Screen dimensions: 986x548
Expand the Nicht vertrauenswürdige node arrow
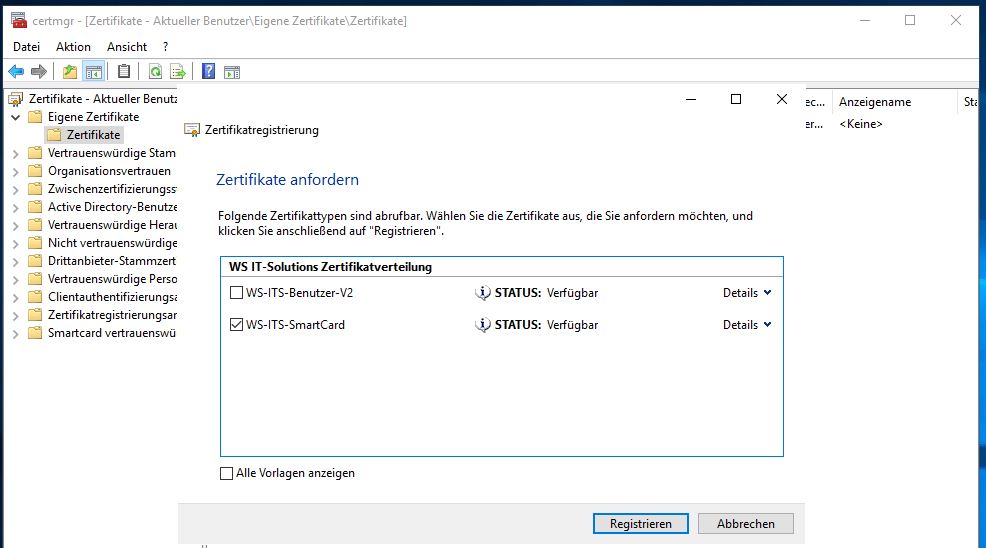click(x=16, y=243)
